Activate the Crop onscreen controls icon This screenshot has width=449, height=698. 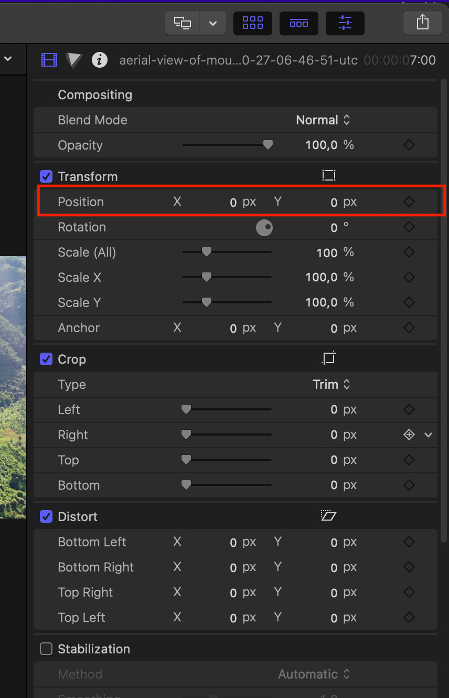click(328, 358)
